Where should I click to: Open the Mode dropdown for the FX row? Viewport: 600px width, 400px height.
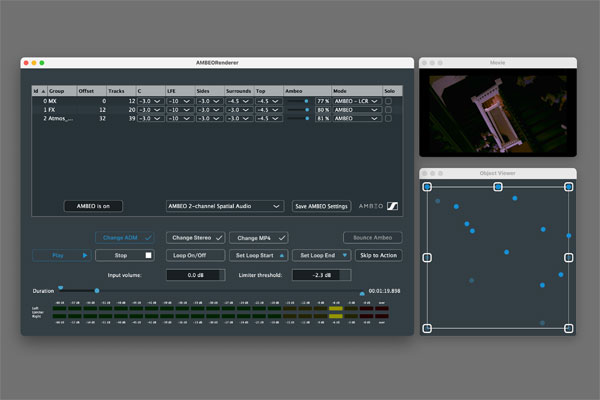coord(357,110)
